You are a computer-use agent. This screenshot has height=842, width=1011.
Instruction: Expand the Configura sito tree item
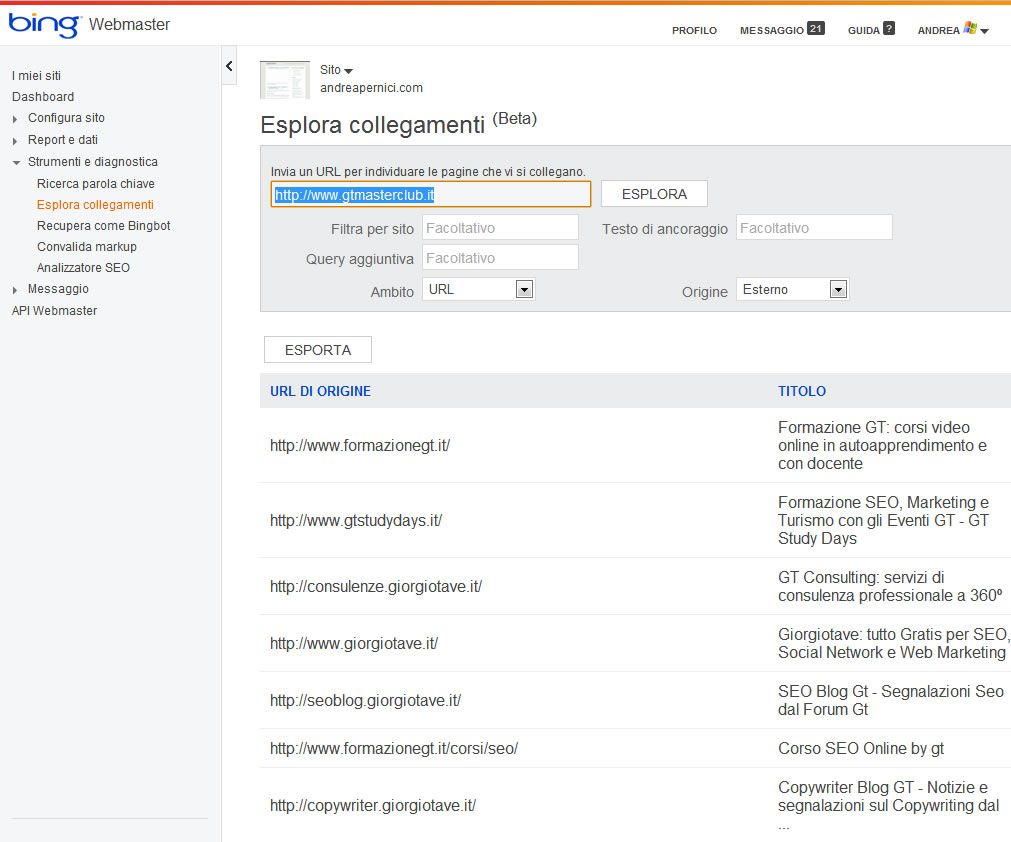pyautogui.click(x=16, y=119)
